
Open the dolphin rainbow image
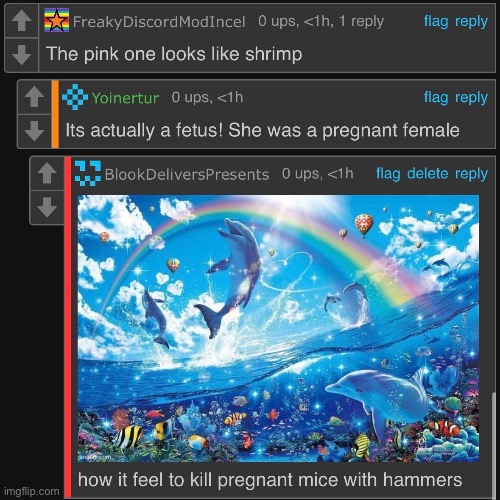278,328
